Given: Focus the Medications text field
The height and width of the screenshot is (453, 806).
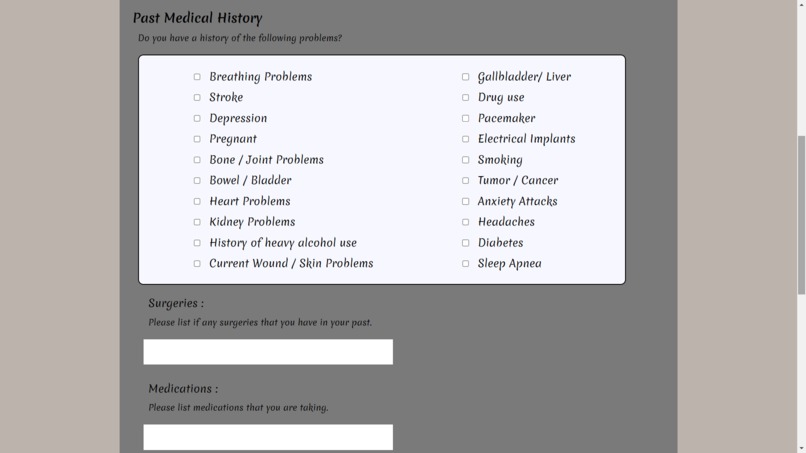Looking at the screenshot, I should coord(268,437).
